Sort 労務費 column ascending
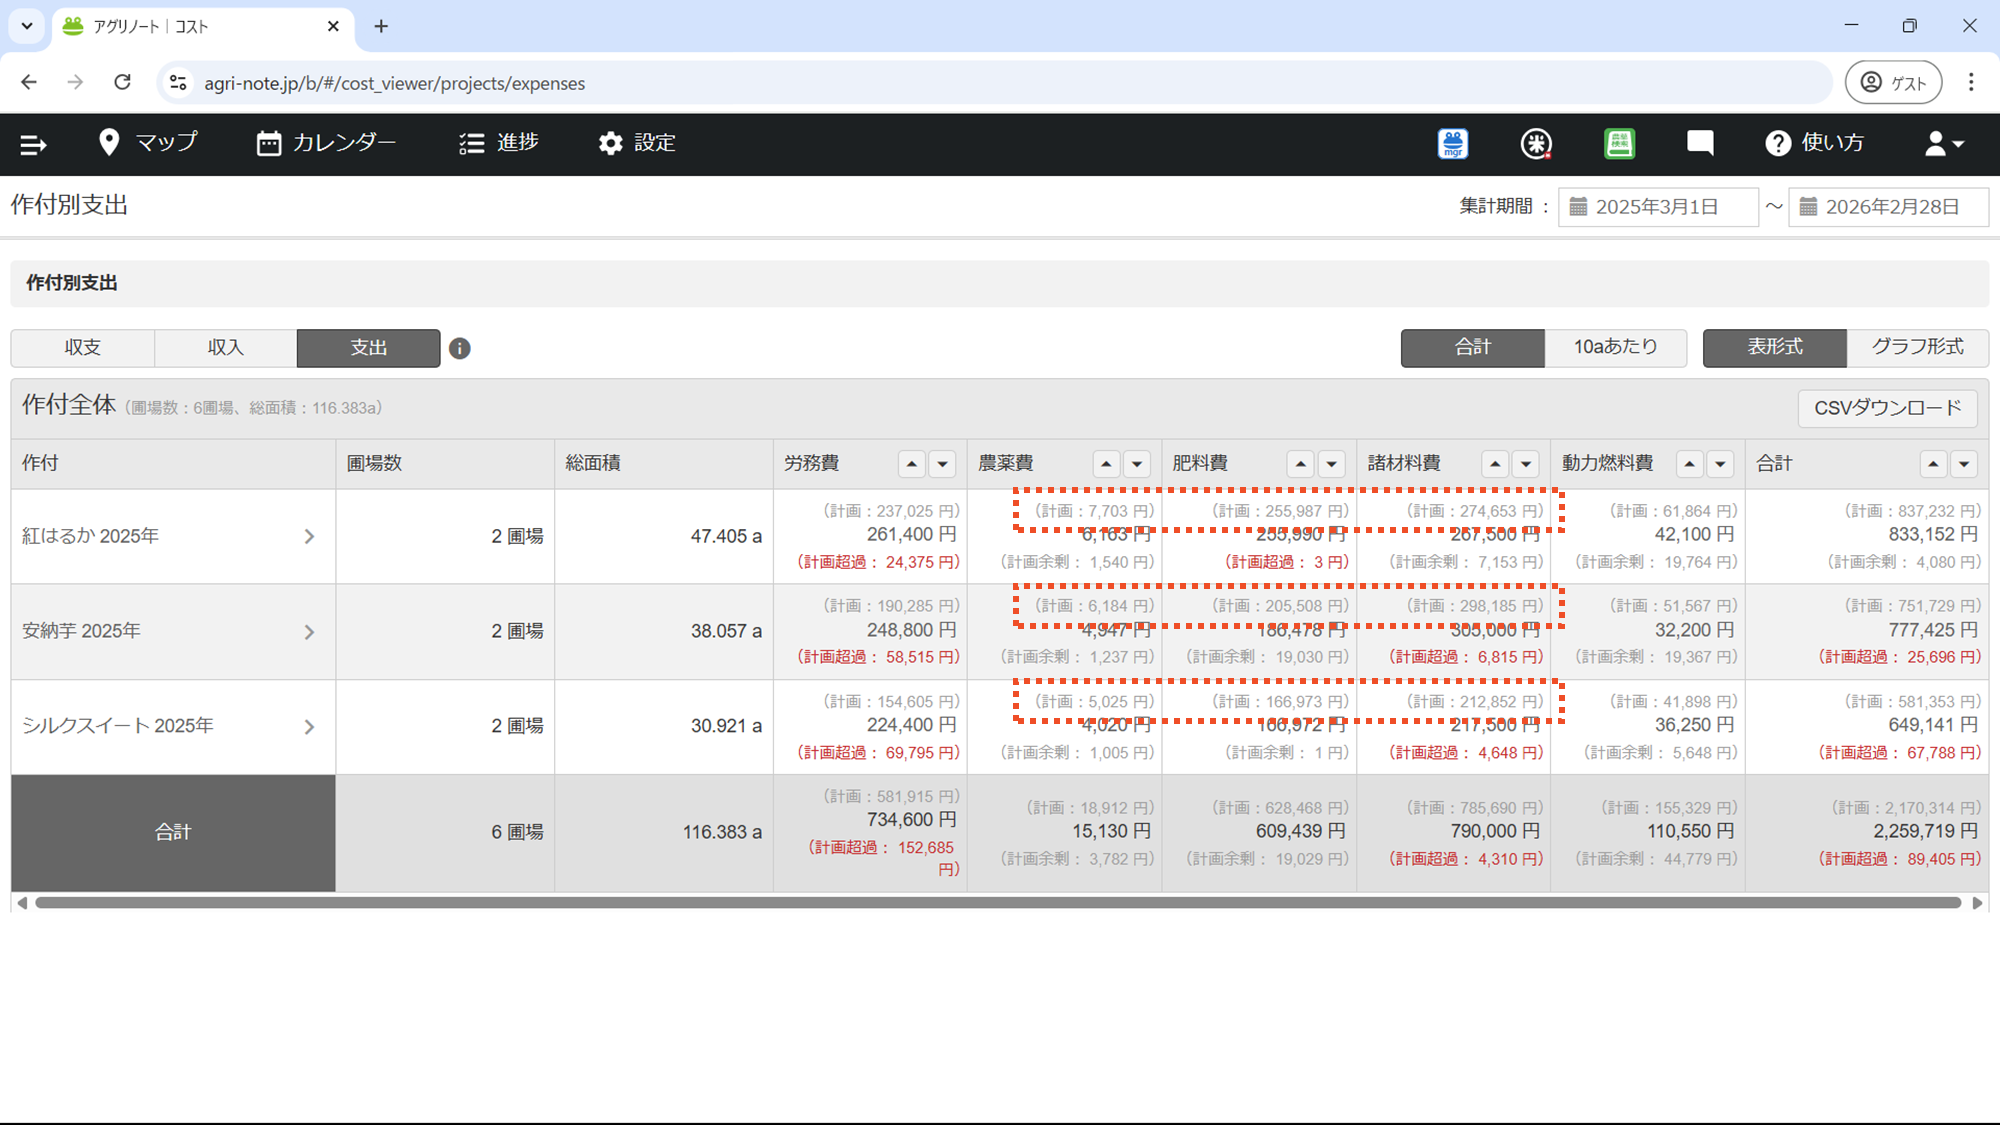This screenshot has height=1125, width=2000. (911, 464)
